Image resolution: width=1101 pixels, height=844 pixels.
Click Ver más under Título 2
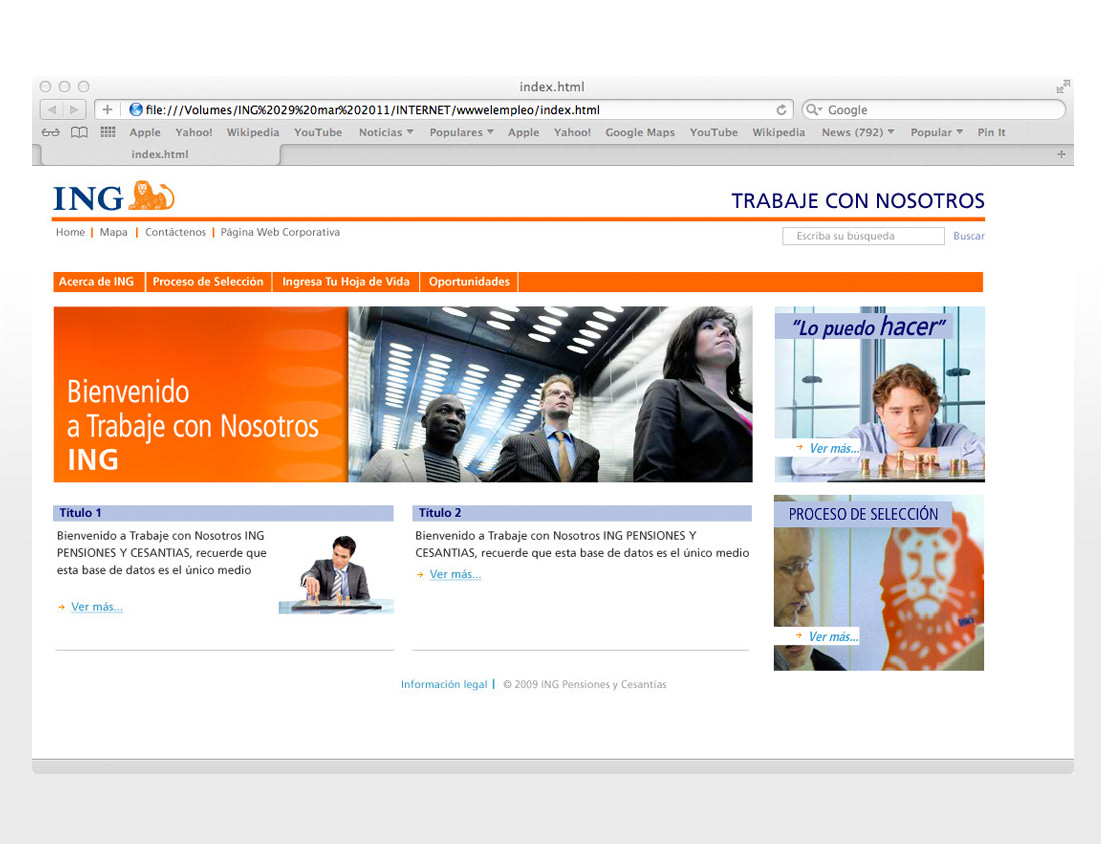coord(455,574)
